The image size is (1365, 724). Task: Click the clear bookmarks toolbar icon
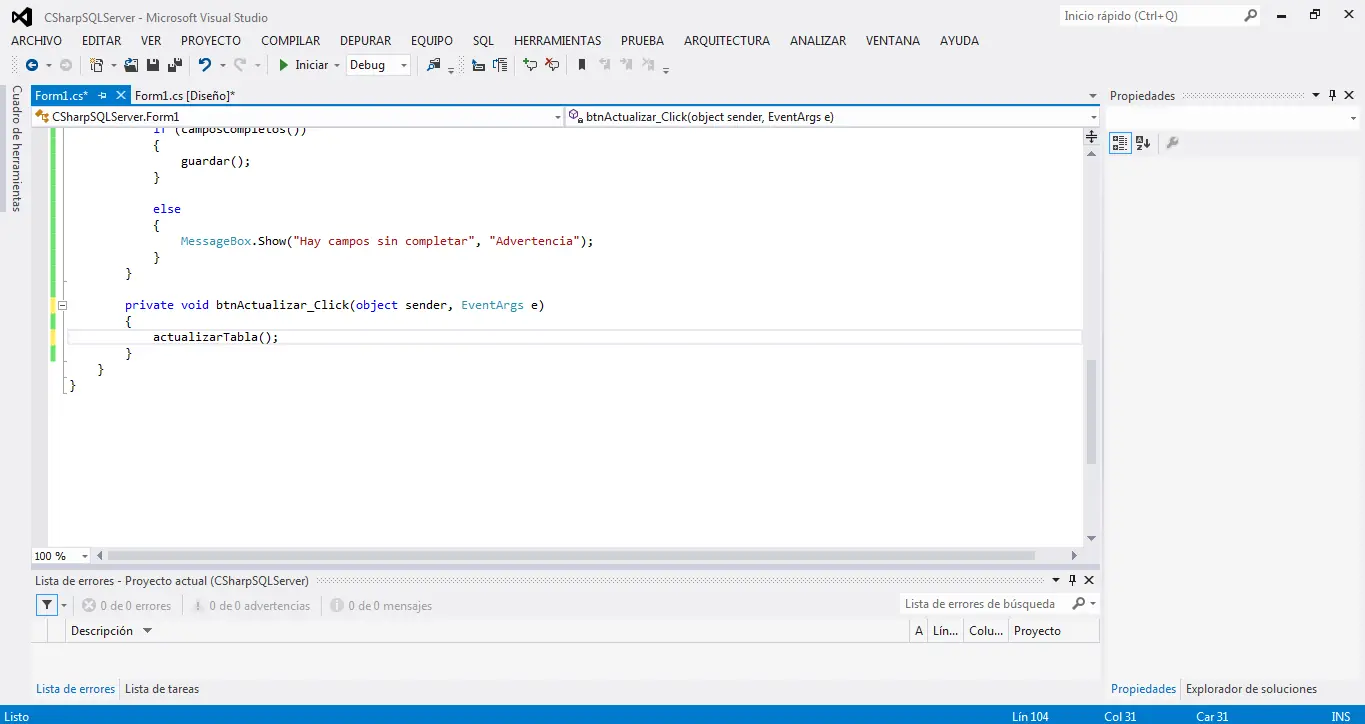pos(648,65)
